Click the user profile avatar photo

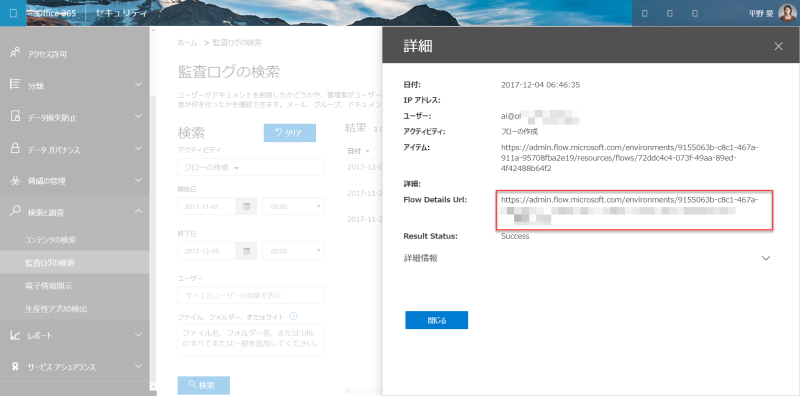coord(786,13)
